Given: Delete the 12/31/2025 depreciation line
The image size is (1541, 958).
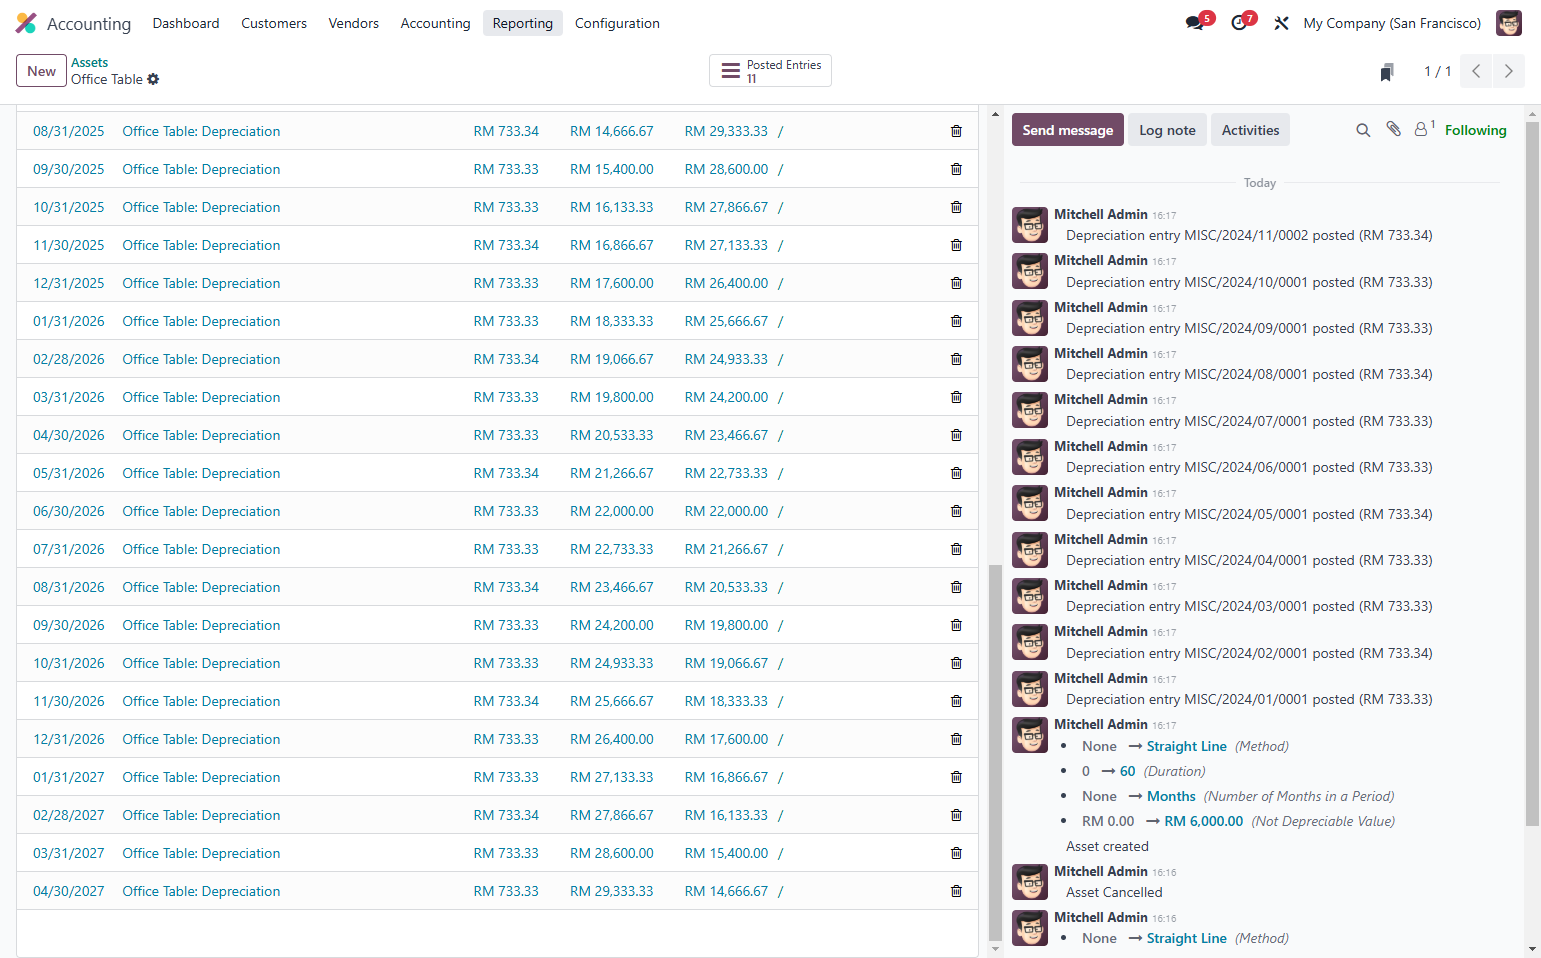Looking at the screenshot, I should (x=956, y=283).
